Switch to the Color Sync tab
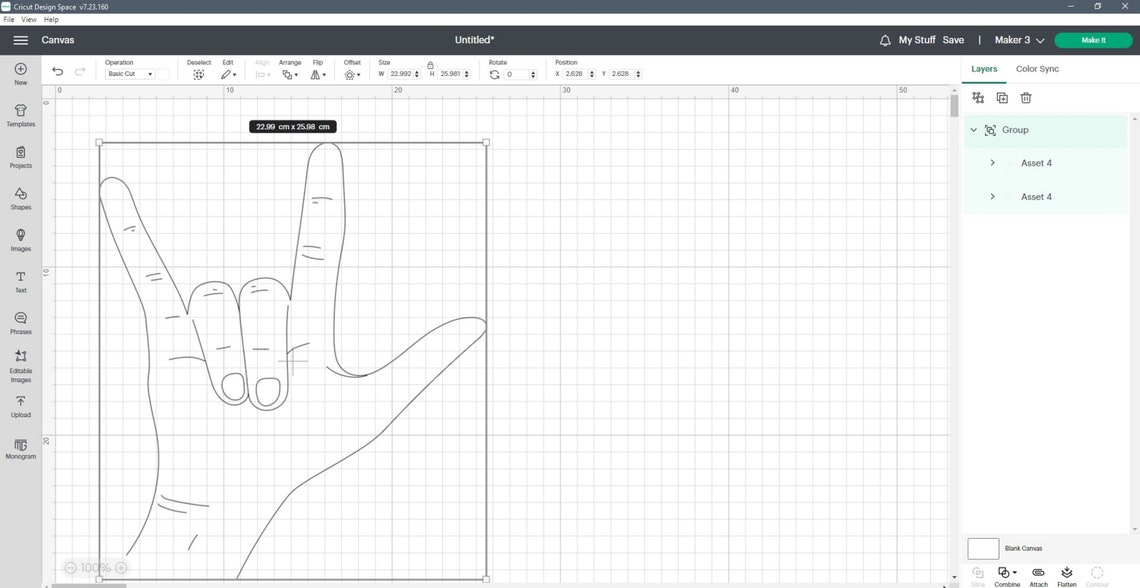 coord(1037,68)
